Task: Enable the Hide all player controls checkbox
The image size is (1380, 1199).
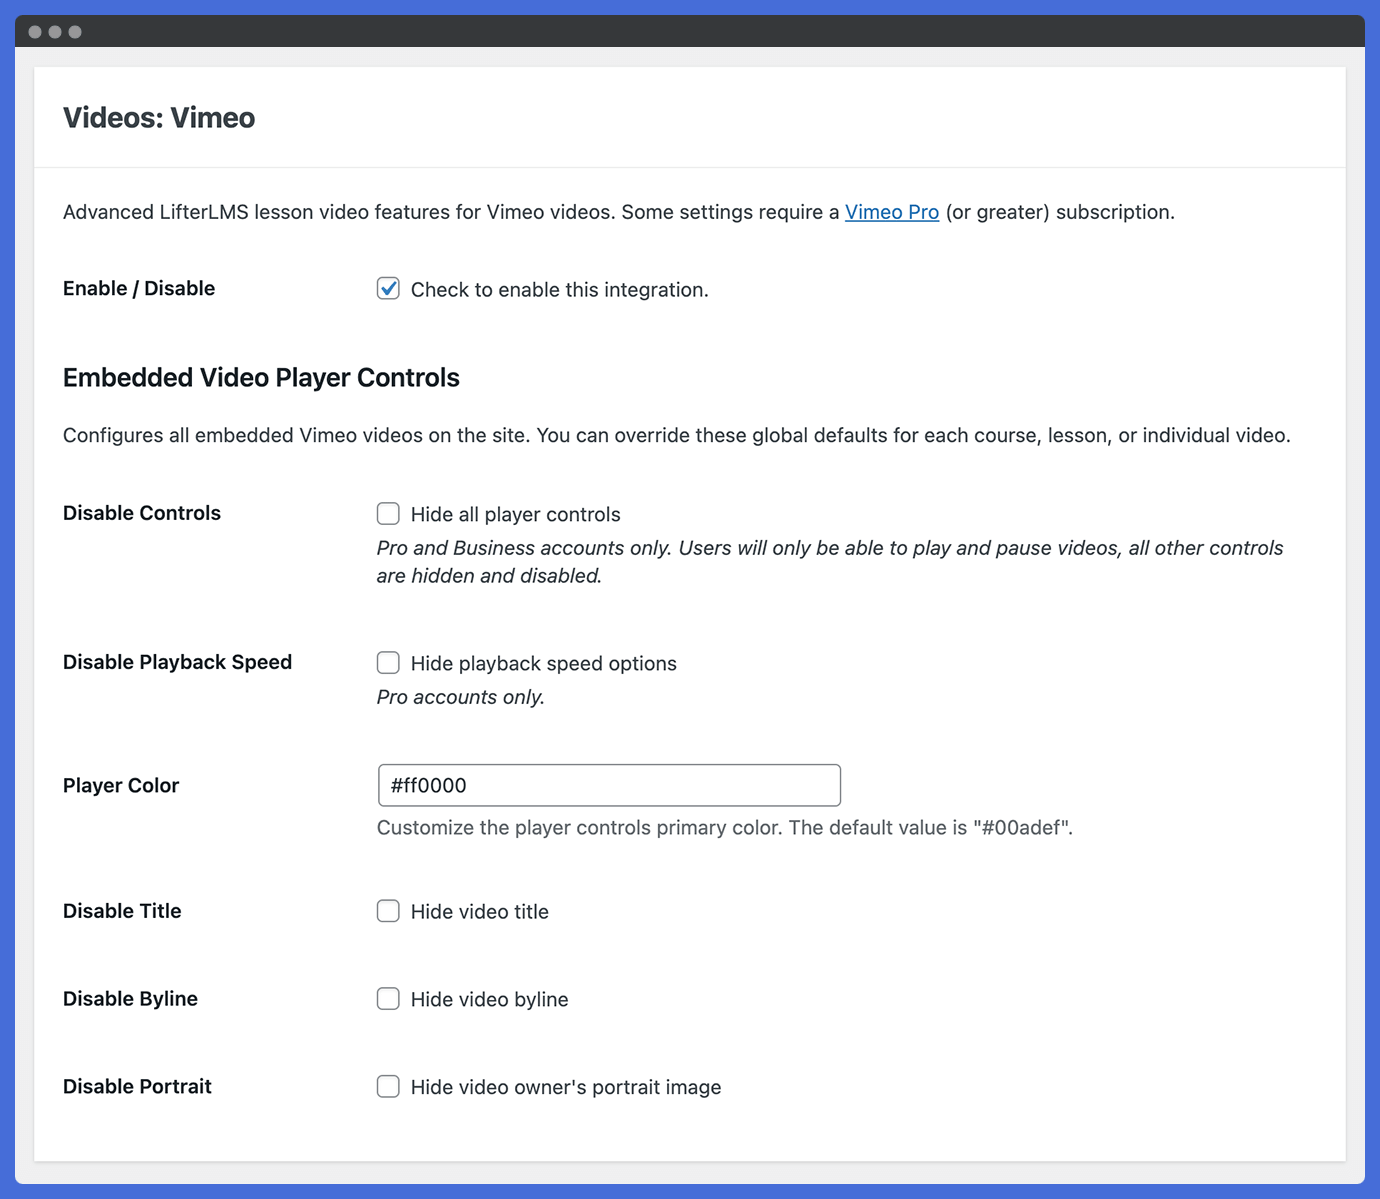Action: tap(388, 514)
